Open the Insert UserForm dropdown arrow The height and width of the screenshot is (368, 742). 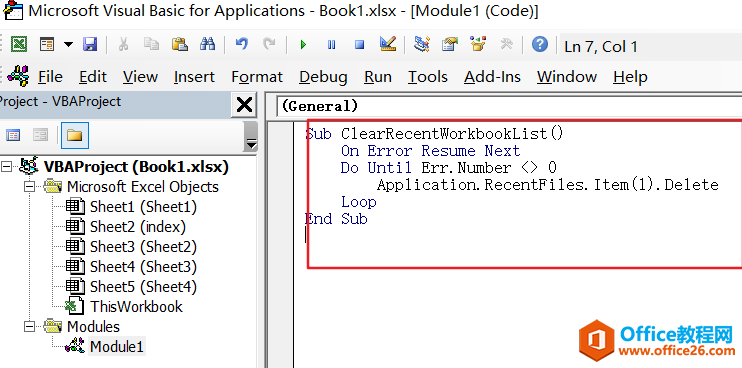pos(68,45)
